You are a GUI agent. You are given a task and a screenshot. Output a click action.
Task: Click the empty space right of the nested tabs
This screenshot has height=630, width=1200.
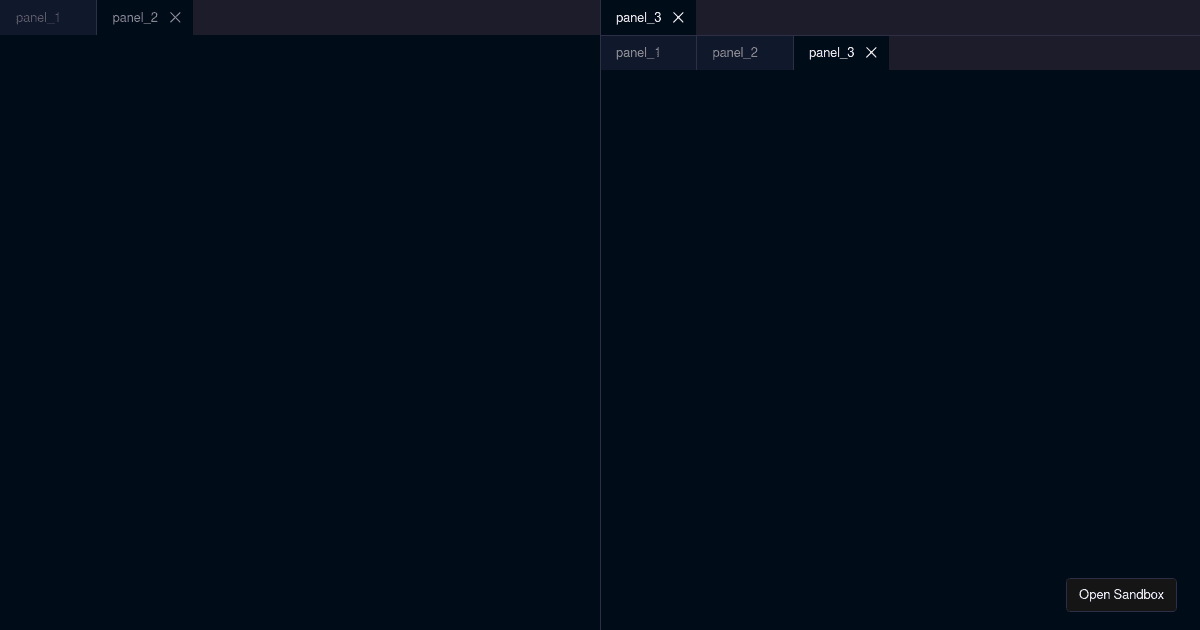(x=1040, y=53)
